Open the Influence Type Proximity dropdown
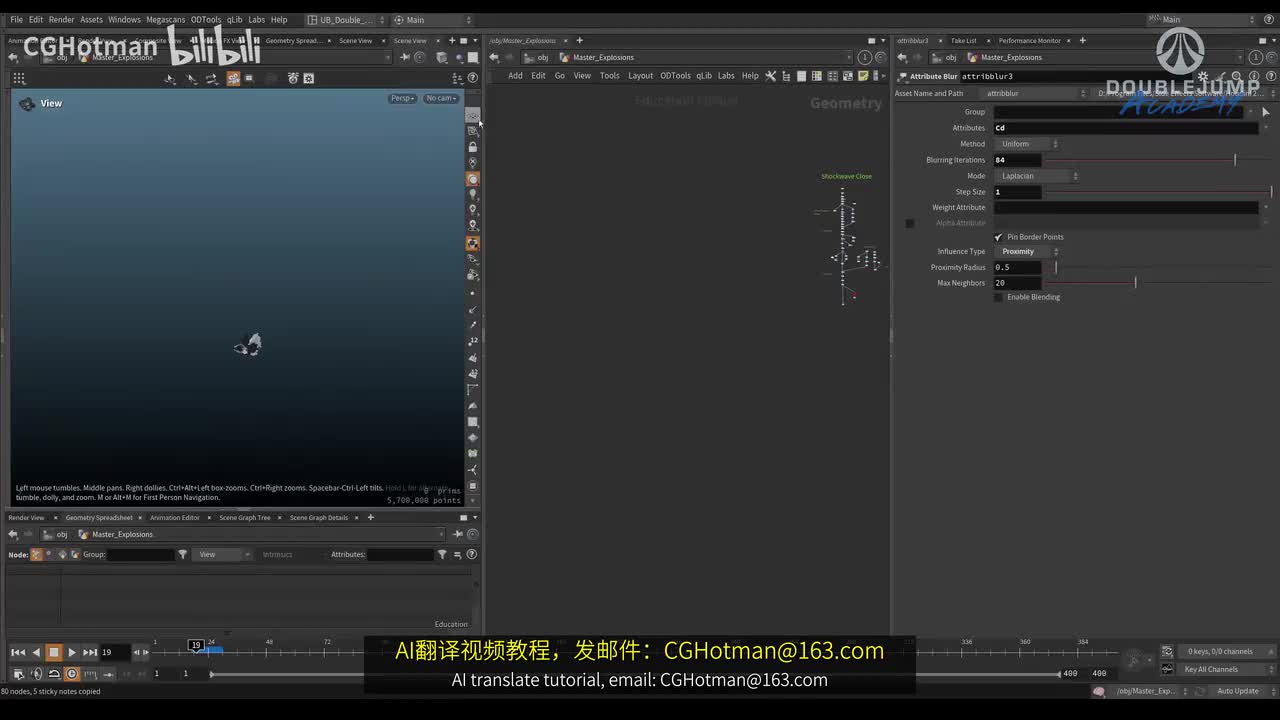The height and width of the screenshot is (720, 1280). click(1027, 252)
